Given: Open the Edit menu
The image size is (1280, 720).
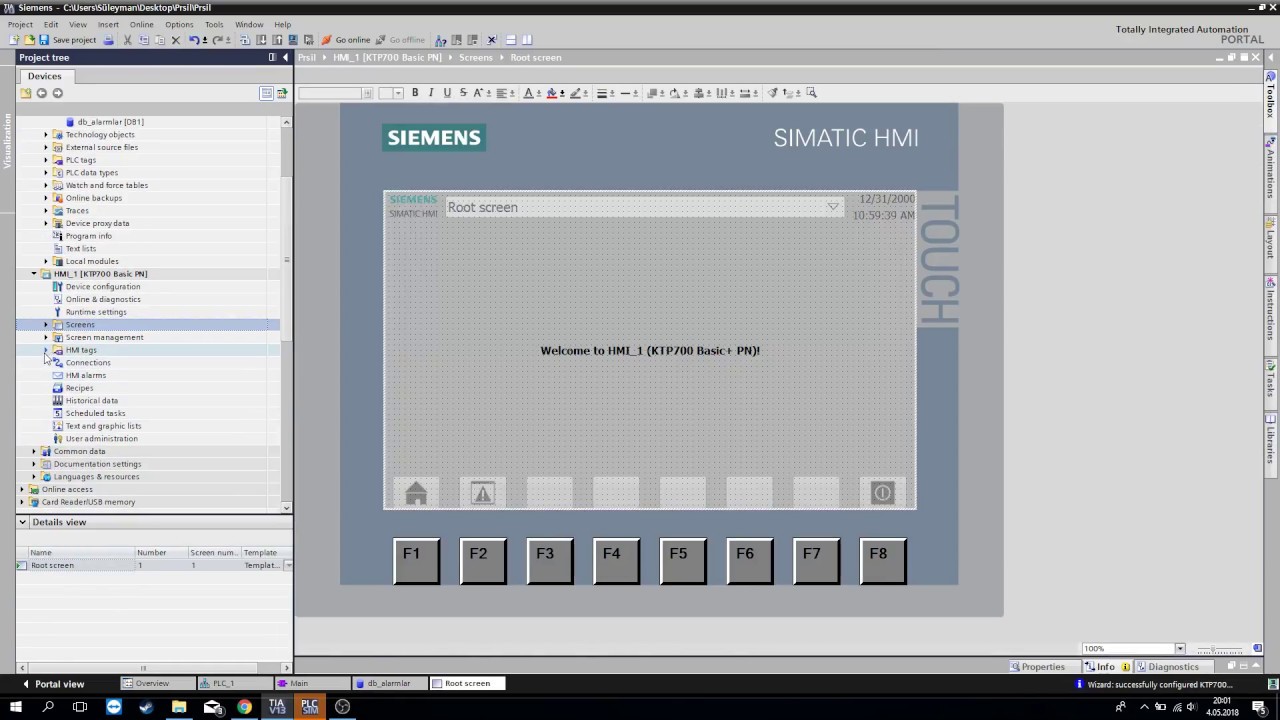Looking at the screenshot, I should tap(51, 24).
